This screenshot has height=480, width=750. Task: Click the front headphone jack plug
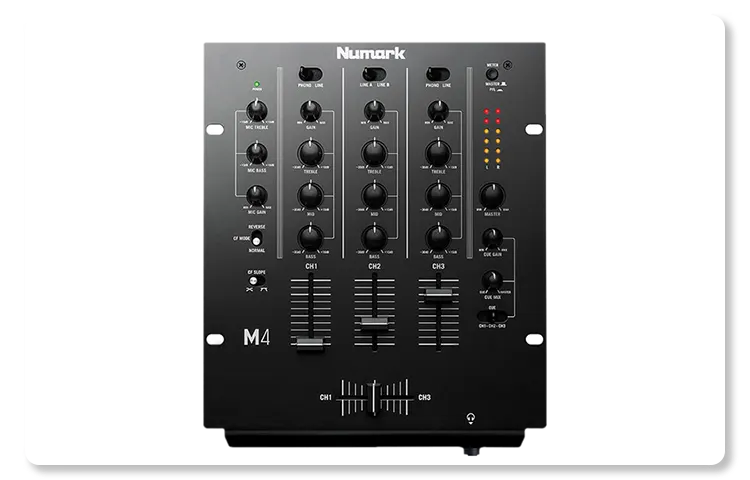(471, 451)
